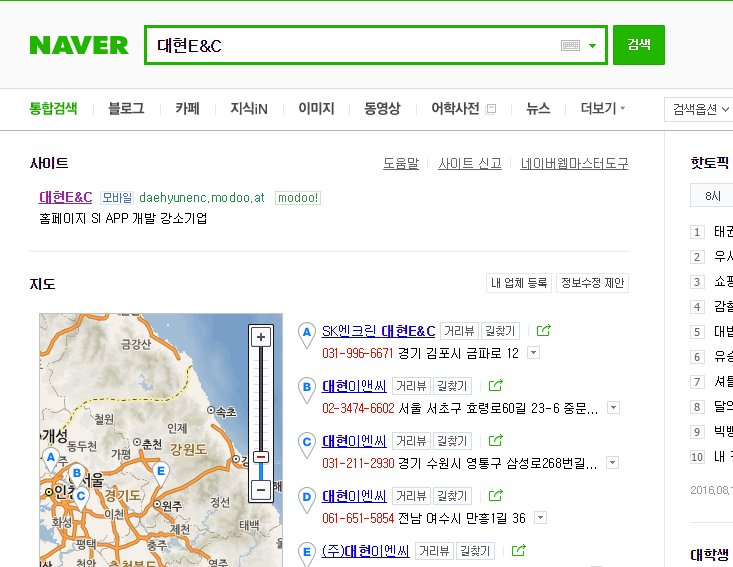Expand address for 전남 여수시 만흥1길 36
This screenshot has width=733, height=567.
click(x=540, y=517)
